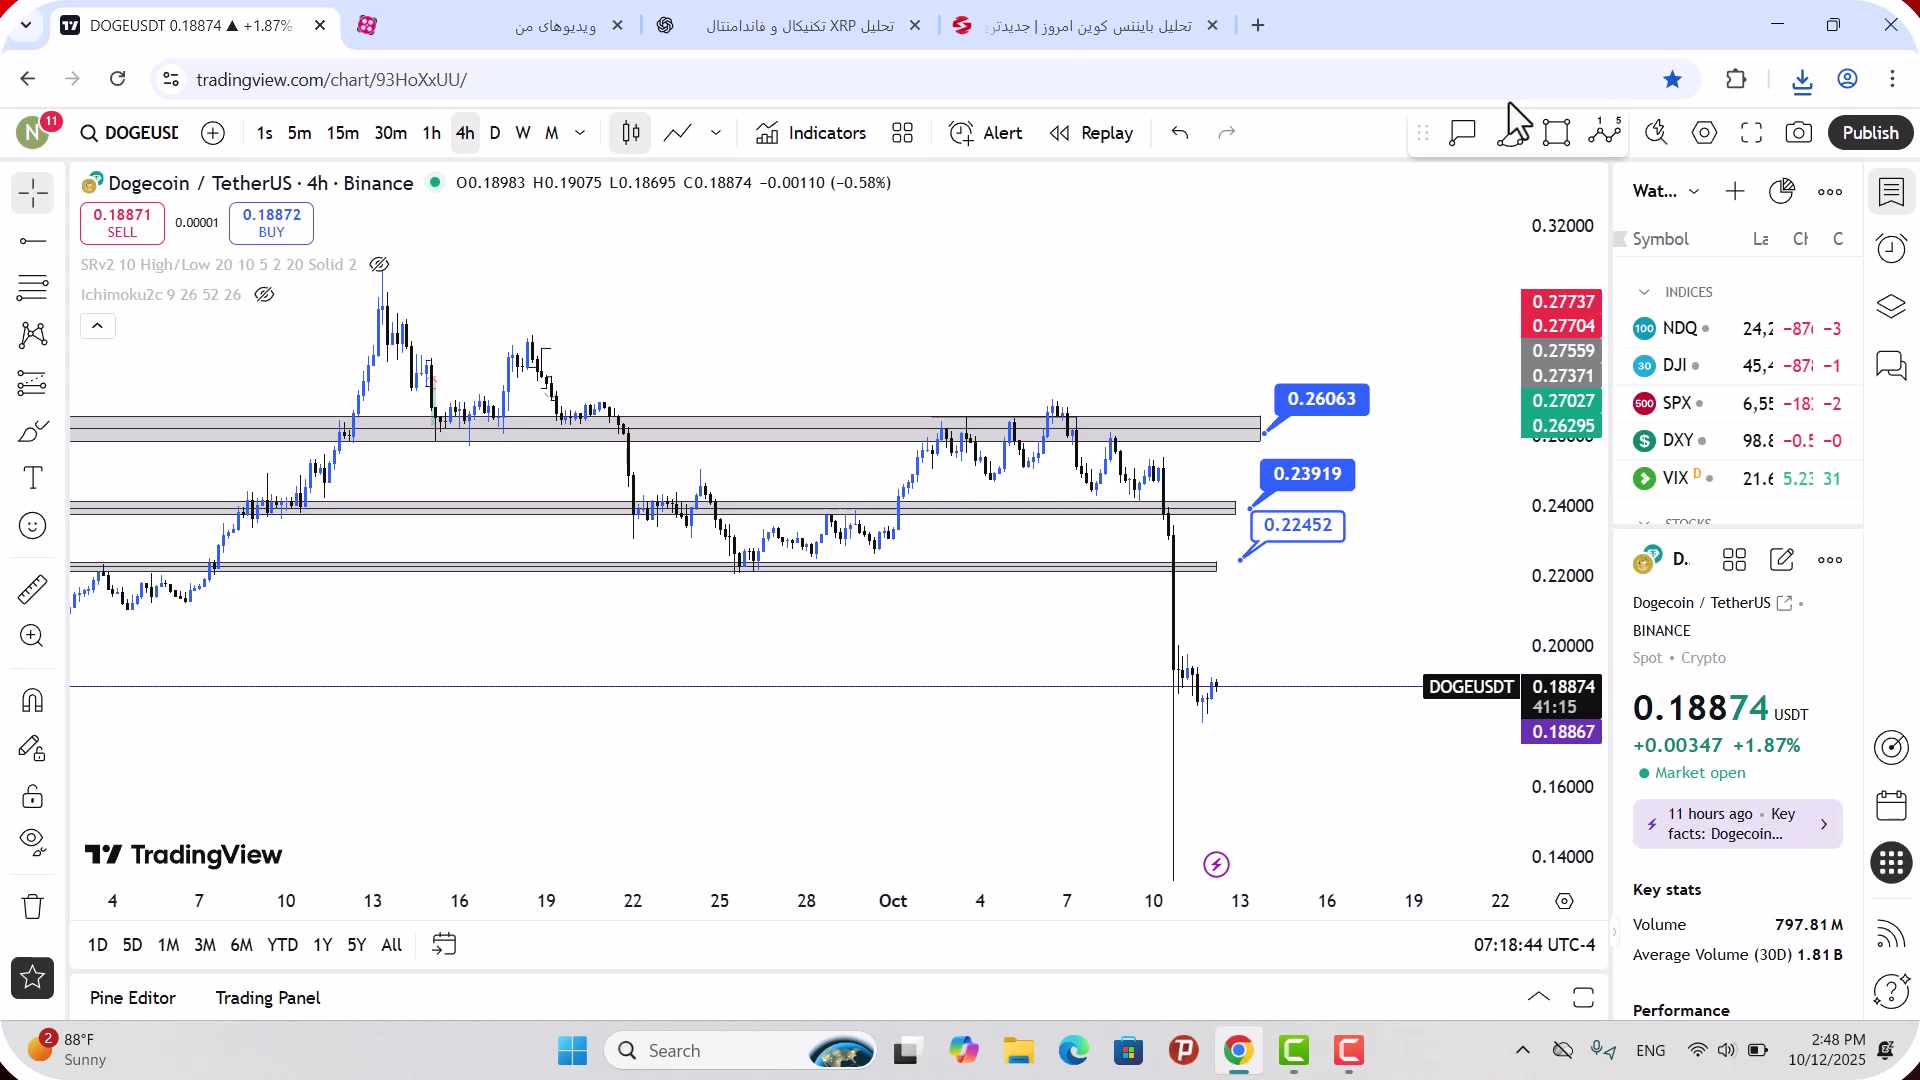Expand the timeframe dropdown arrow

point(580,133)
